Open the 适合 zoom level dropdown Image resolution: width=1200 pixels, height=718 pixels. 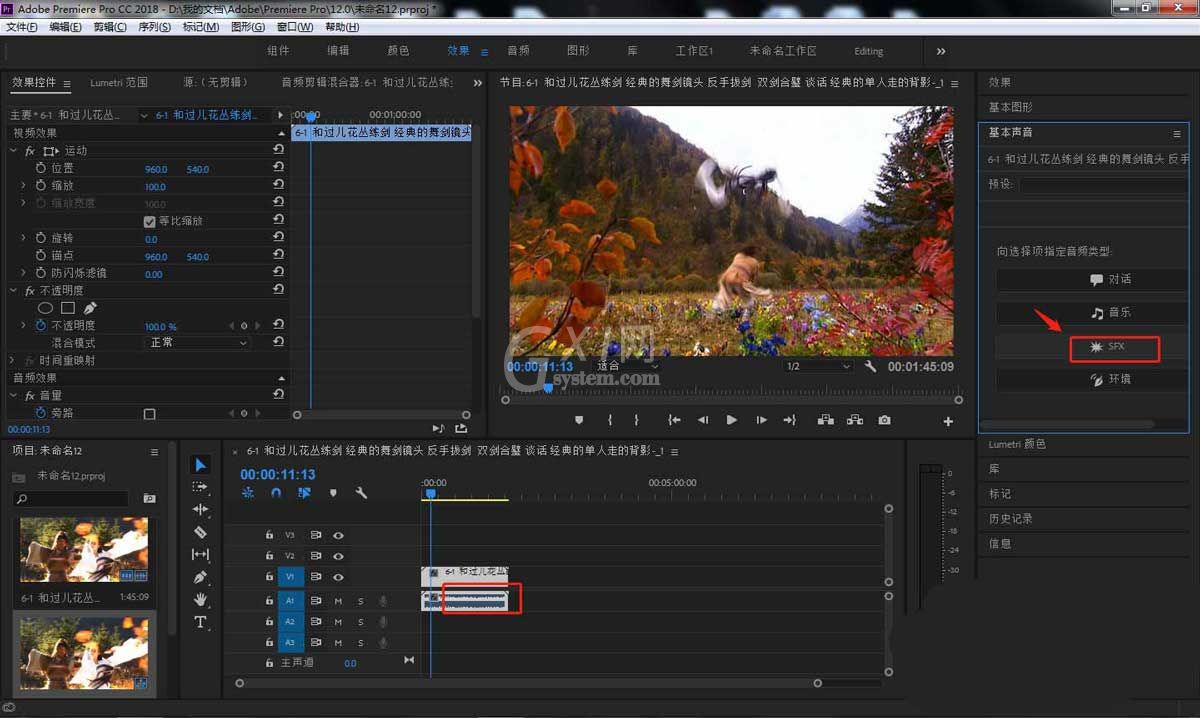(x=630, y=366)
